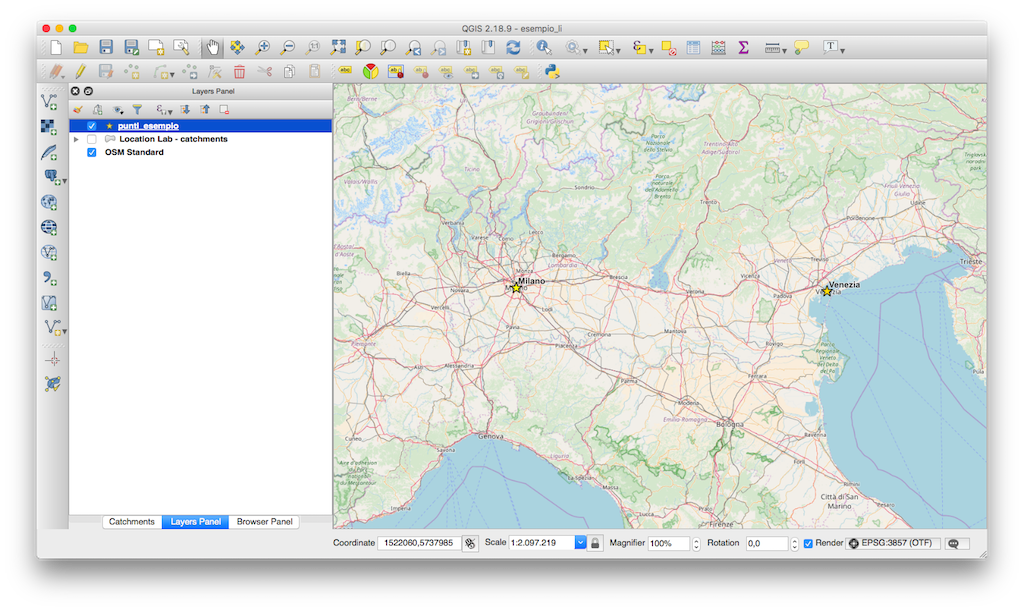Uncheck the punti_esempio layer visibility
This screenshot has width=1024, height=611.
click(91, 126)
